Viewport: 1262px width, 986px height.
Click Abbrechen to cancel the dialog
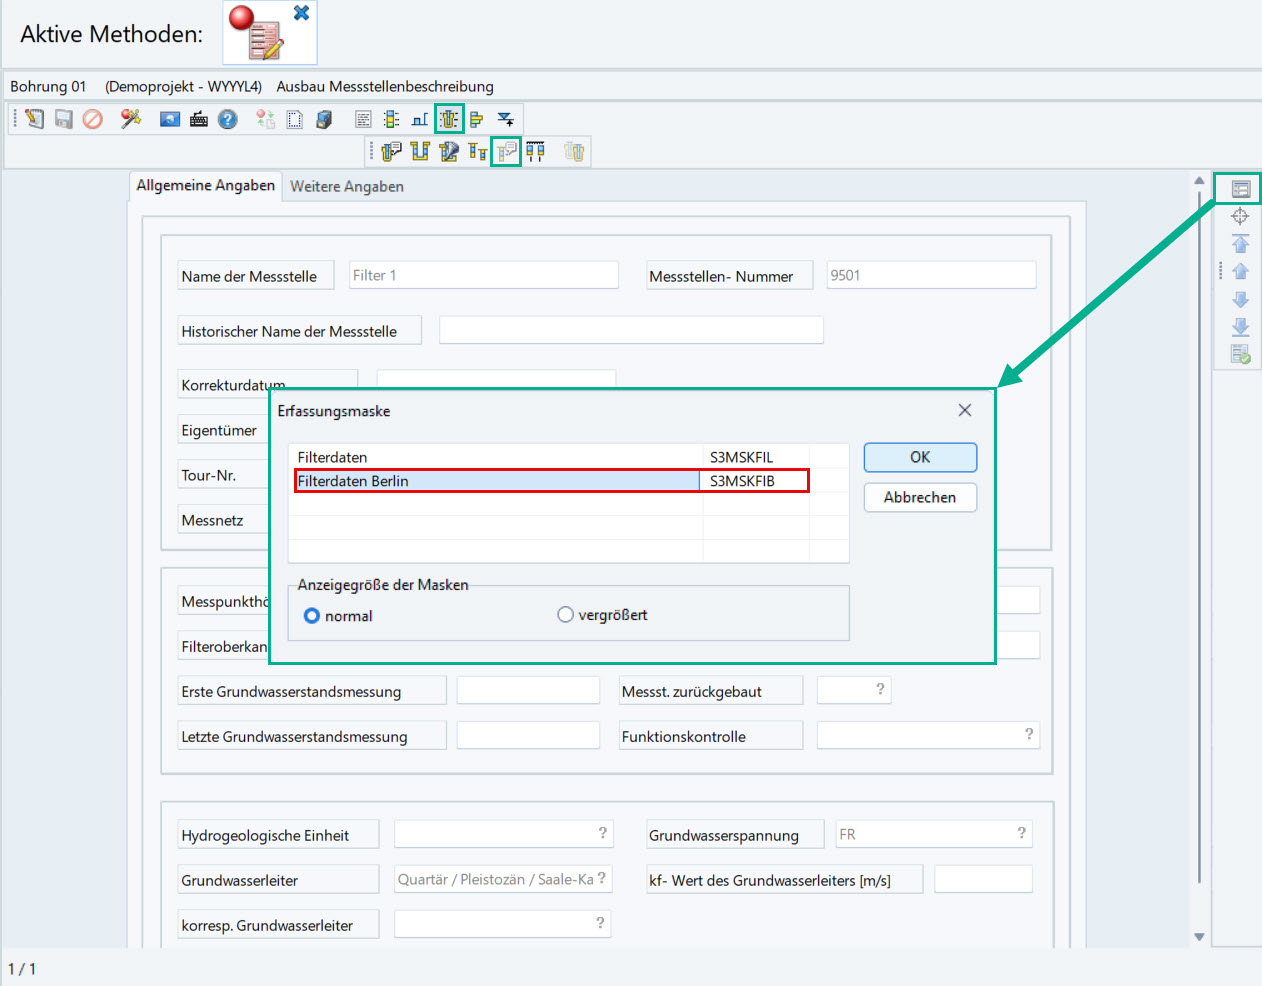(x=920, y=497)
